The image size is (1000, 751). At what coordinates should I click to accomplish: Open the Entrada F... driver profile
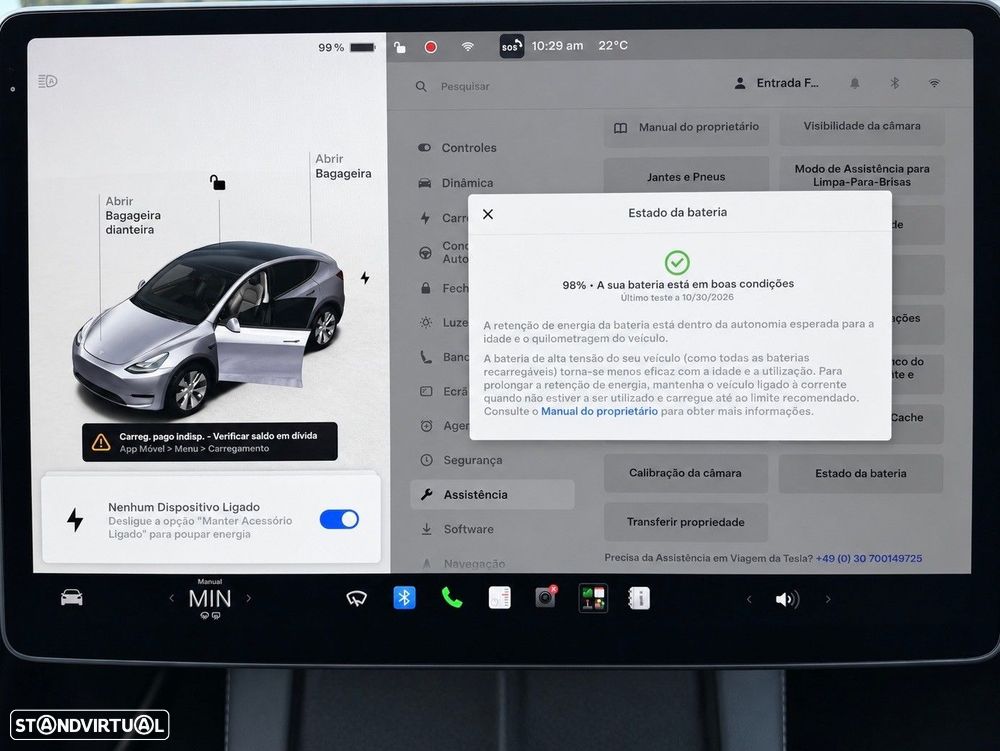point(777,83)
